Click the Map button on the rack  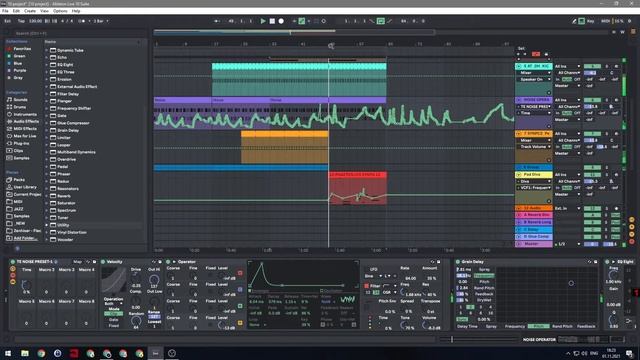77,262
